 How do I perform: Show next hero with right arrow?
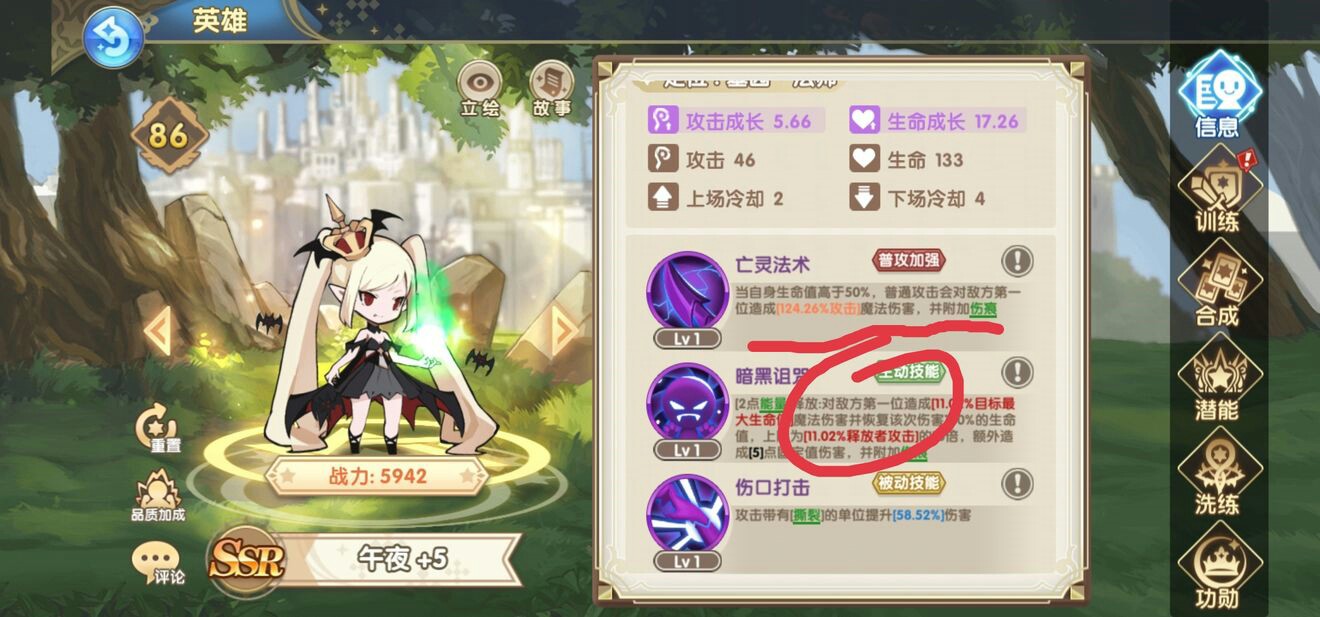566,329
